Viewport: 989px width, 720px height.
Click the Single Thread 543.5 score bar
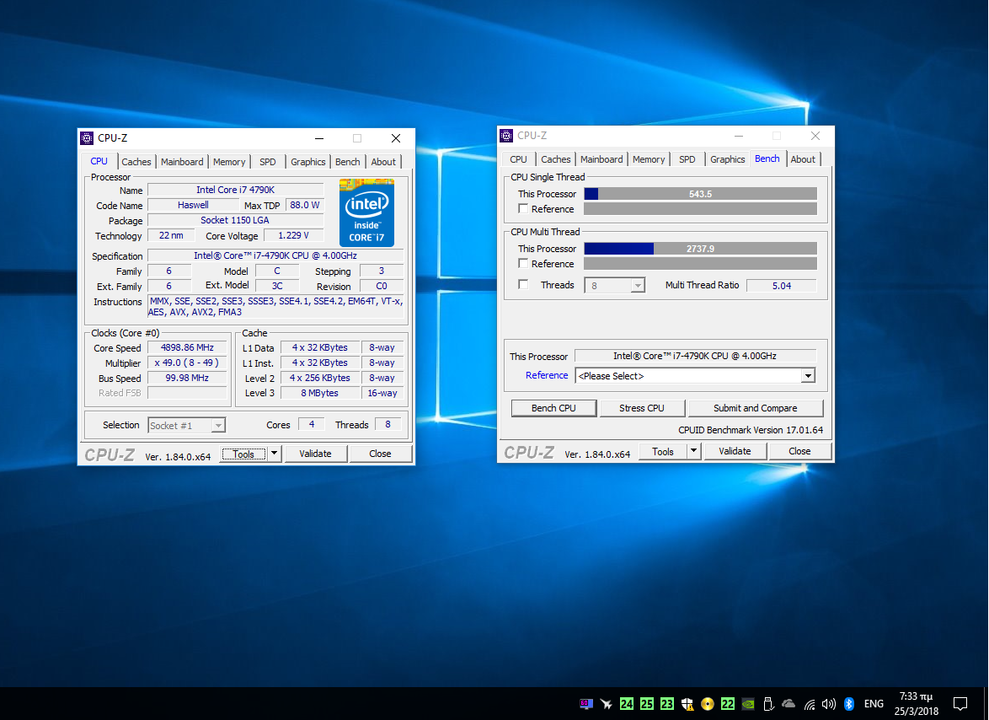pyautogui.click(x=700, y=194)
